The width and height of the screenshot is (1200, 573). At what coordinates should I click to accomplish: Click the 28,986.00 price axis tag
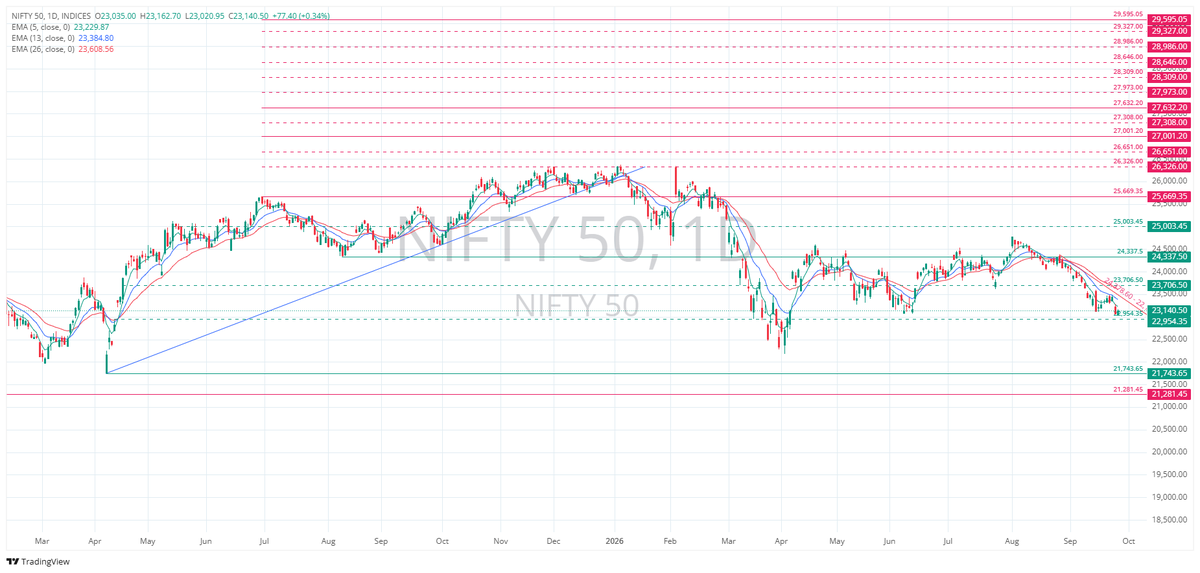pyautogui.click(x=1169, y=46)
